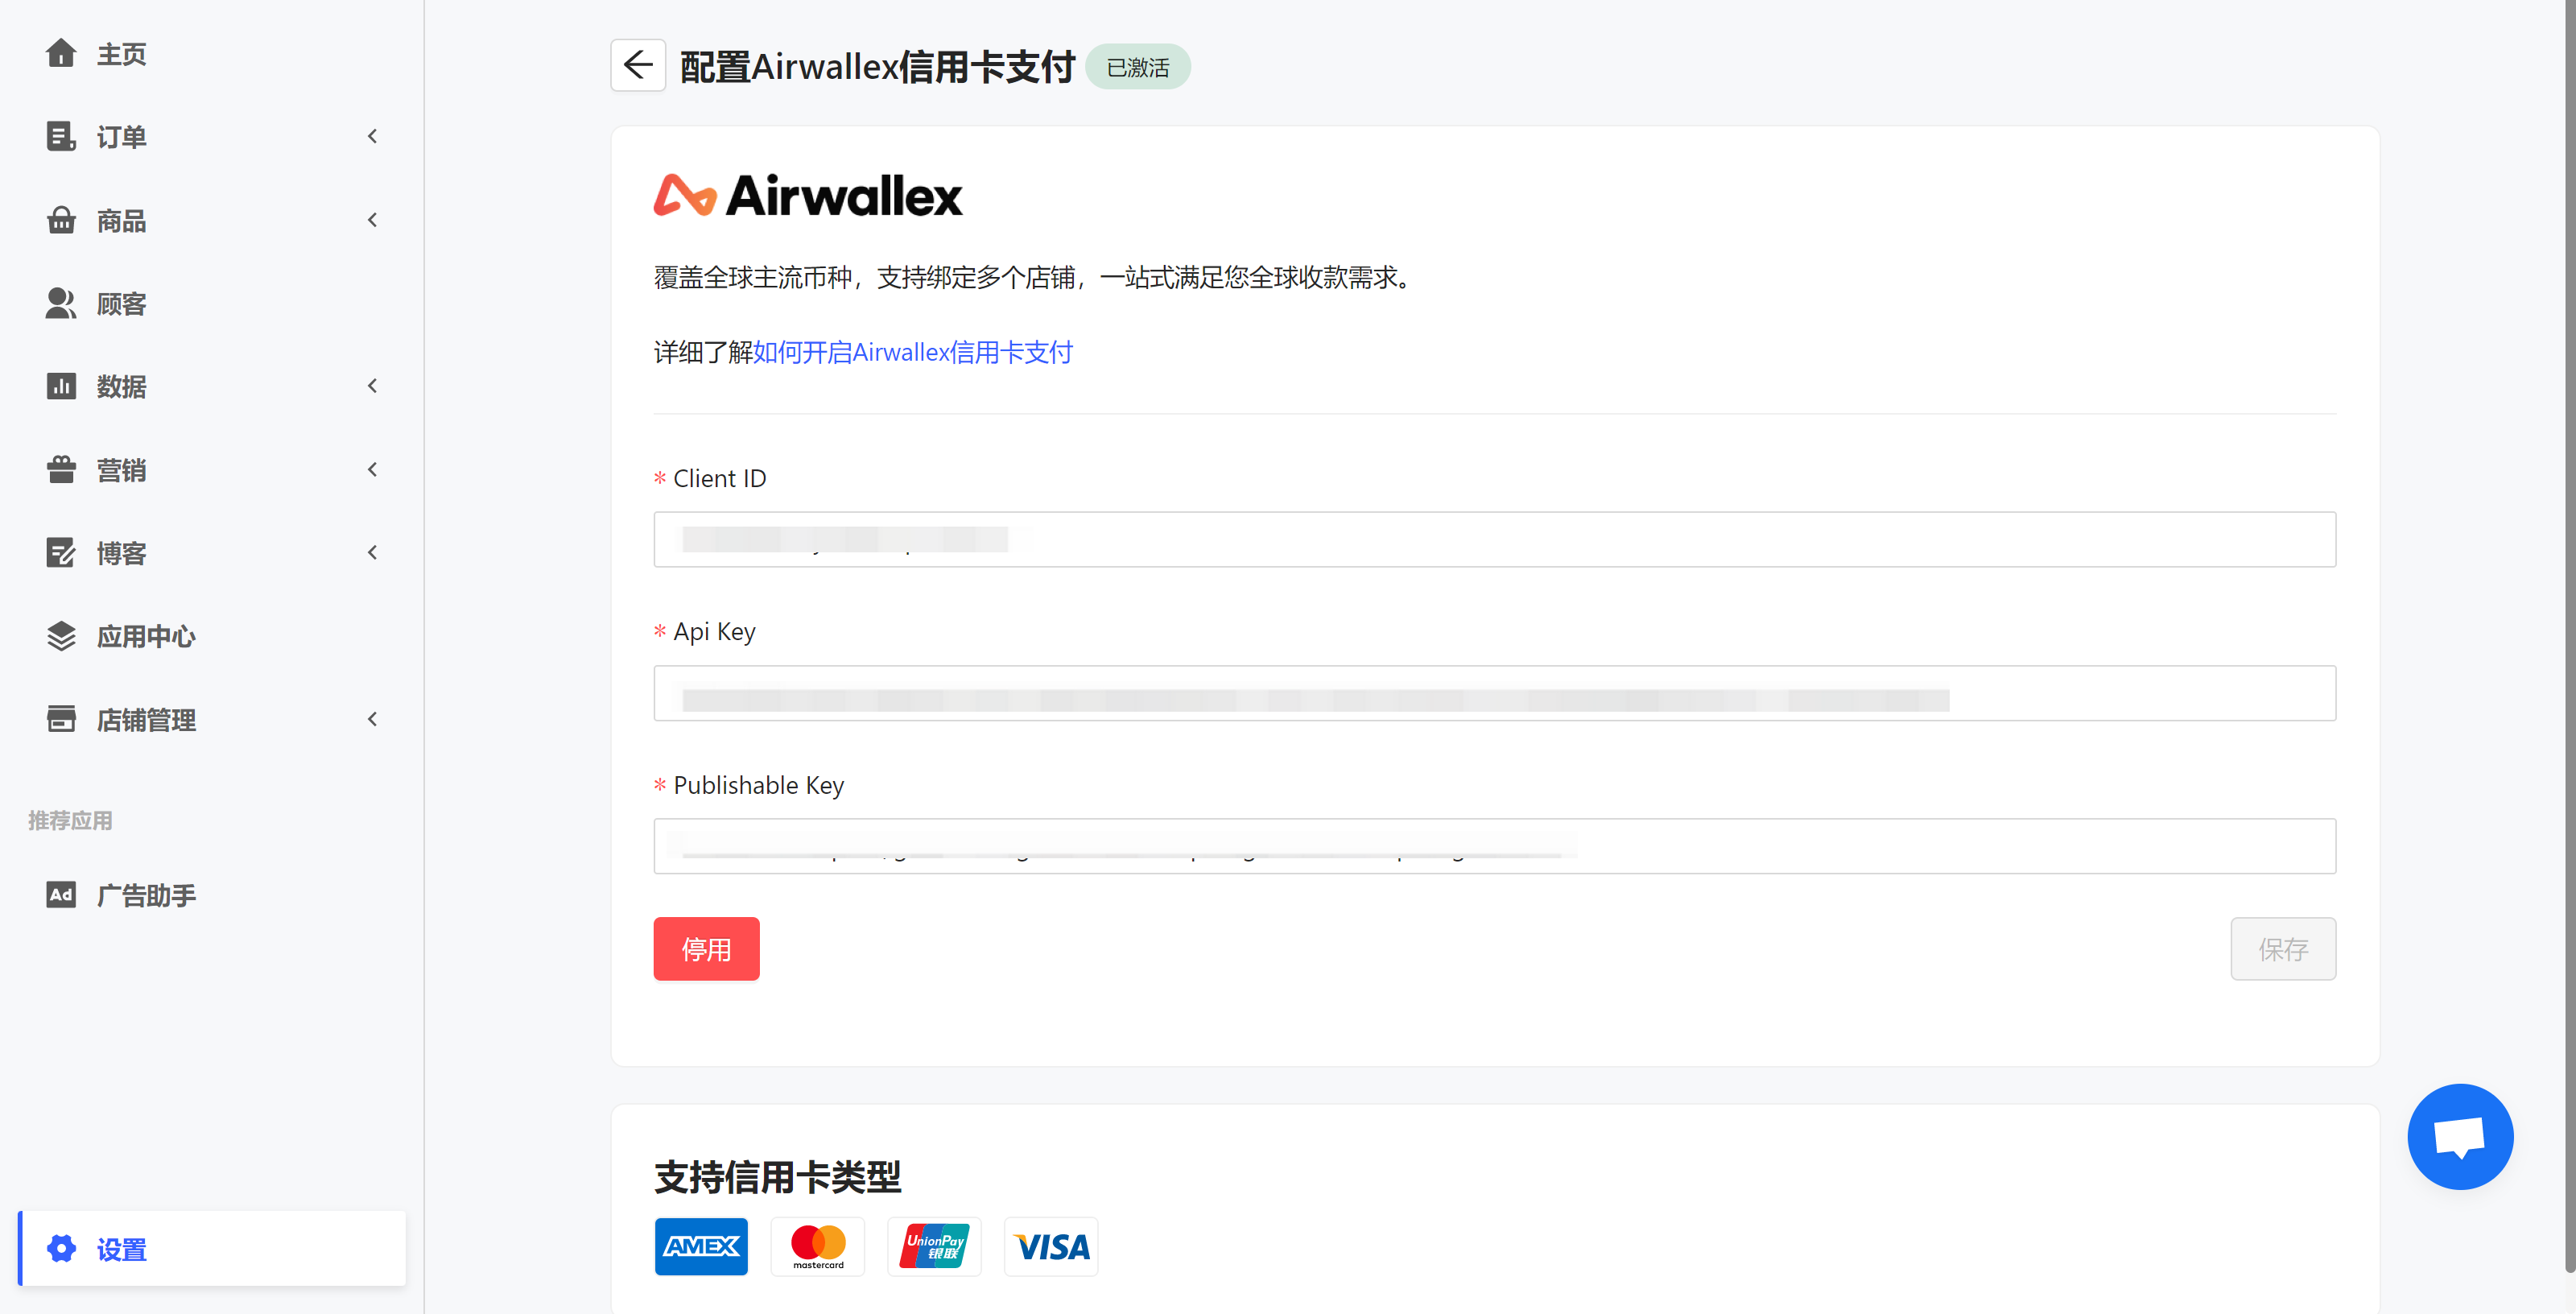The height and width of the screenshot is (1314, 2576).
Task: Click the data bar chart icon
Action: (x=61, y=386)
